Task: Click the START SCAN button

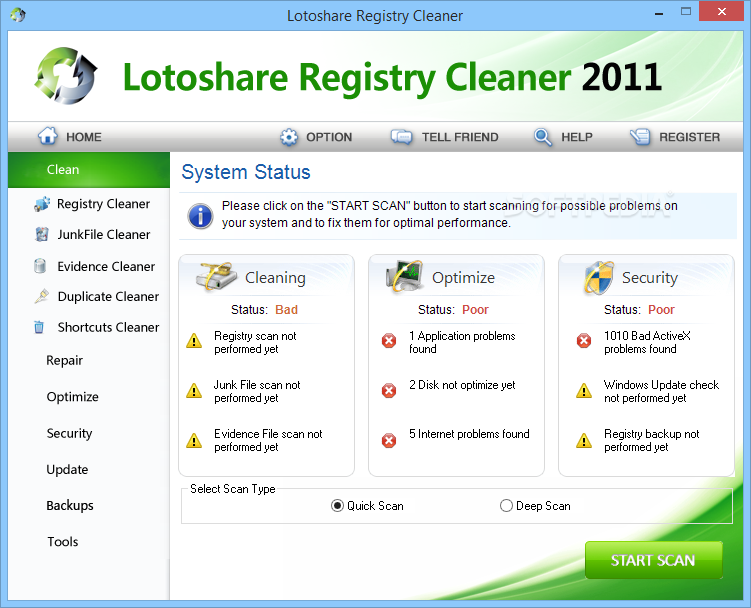Action: (653, 560)
